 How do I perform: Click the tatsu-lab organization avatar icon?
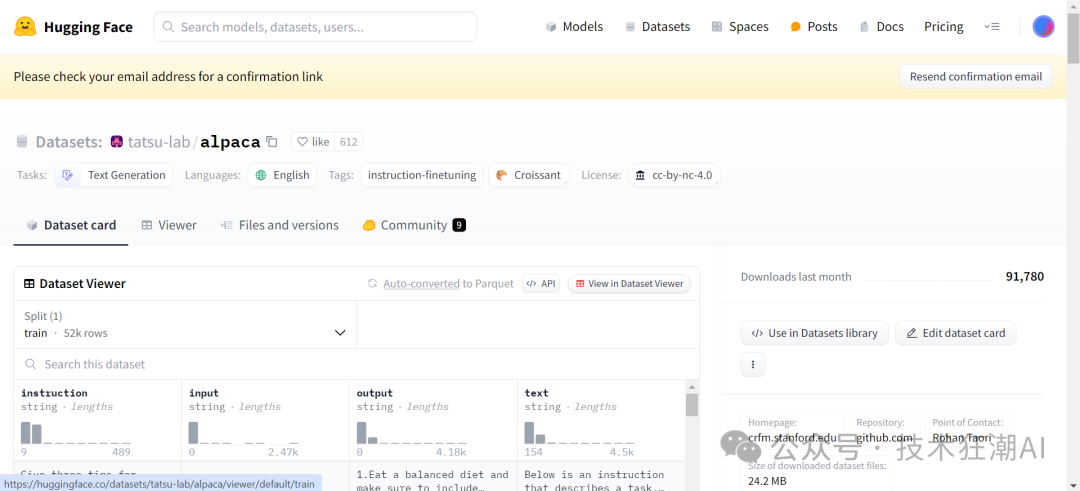click(x=116, y=142)
